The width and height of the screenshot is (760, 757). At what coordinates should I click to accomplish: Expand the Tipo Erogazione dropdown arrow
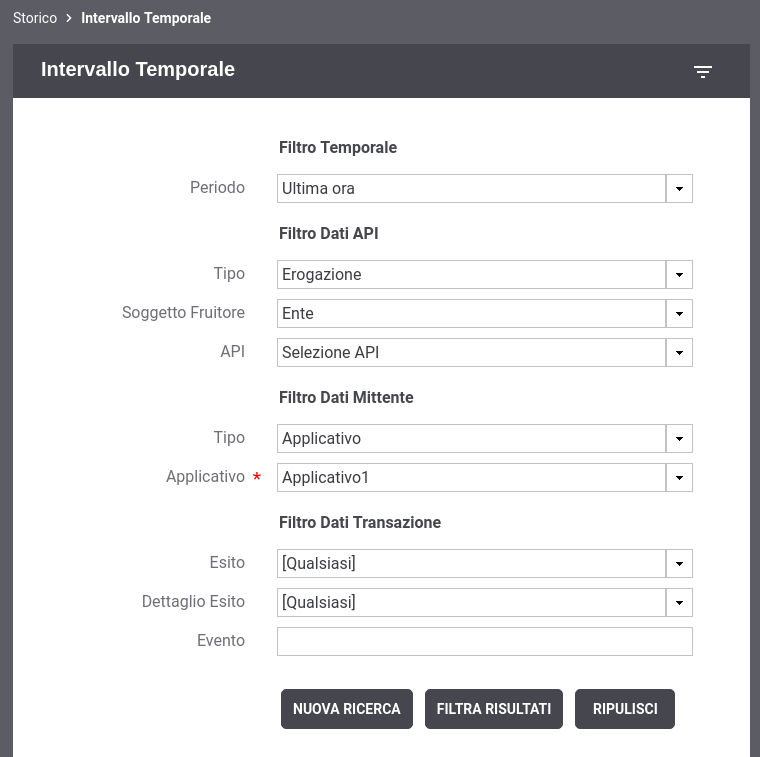[680, 275]
